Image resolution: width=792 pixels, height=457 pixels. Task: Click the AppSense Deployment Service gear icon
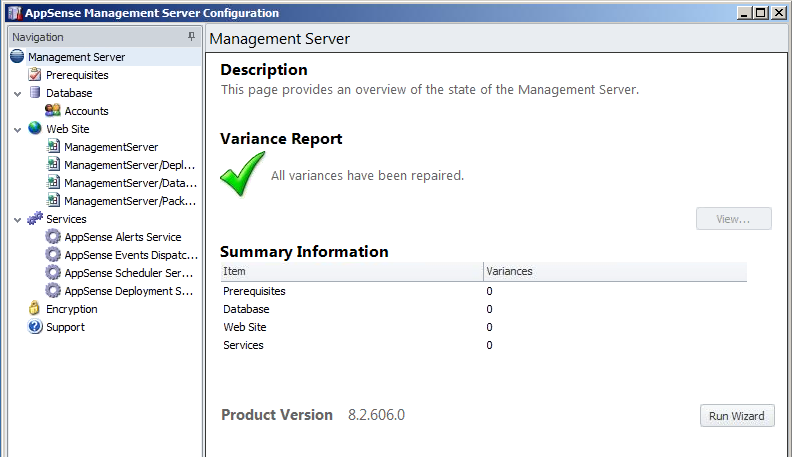53,290
